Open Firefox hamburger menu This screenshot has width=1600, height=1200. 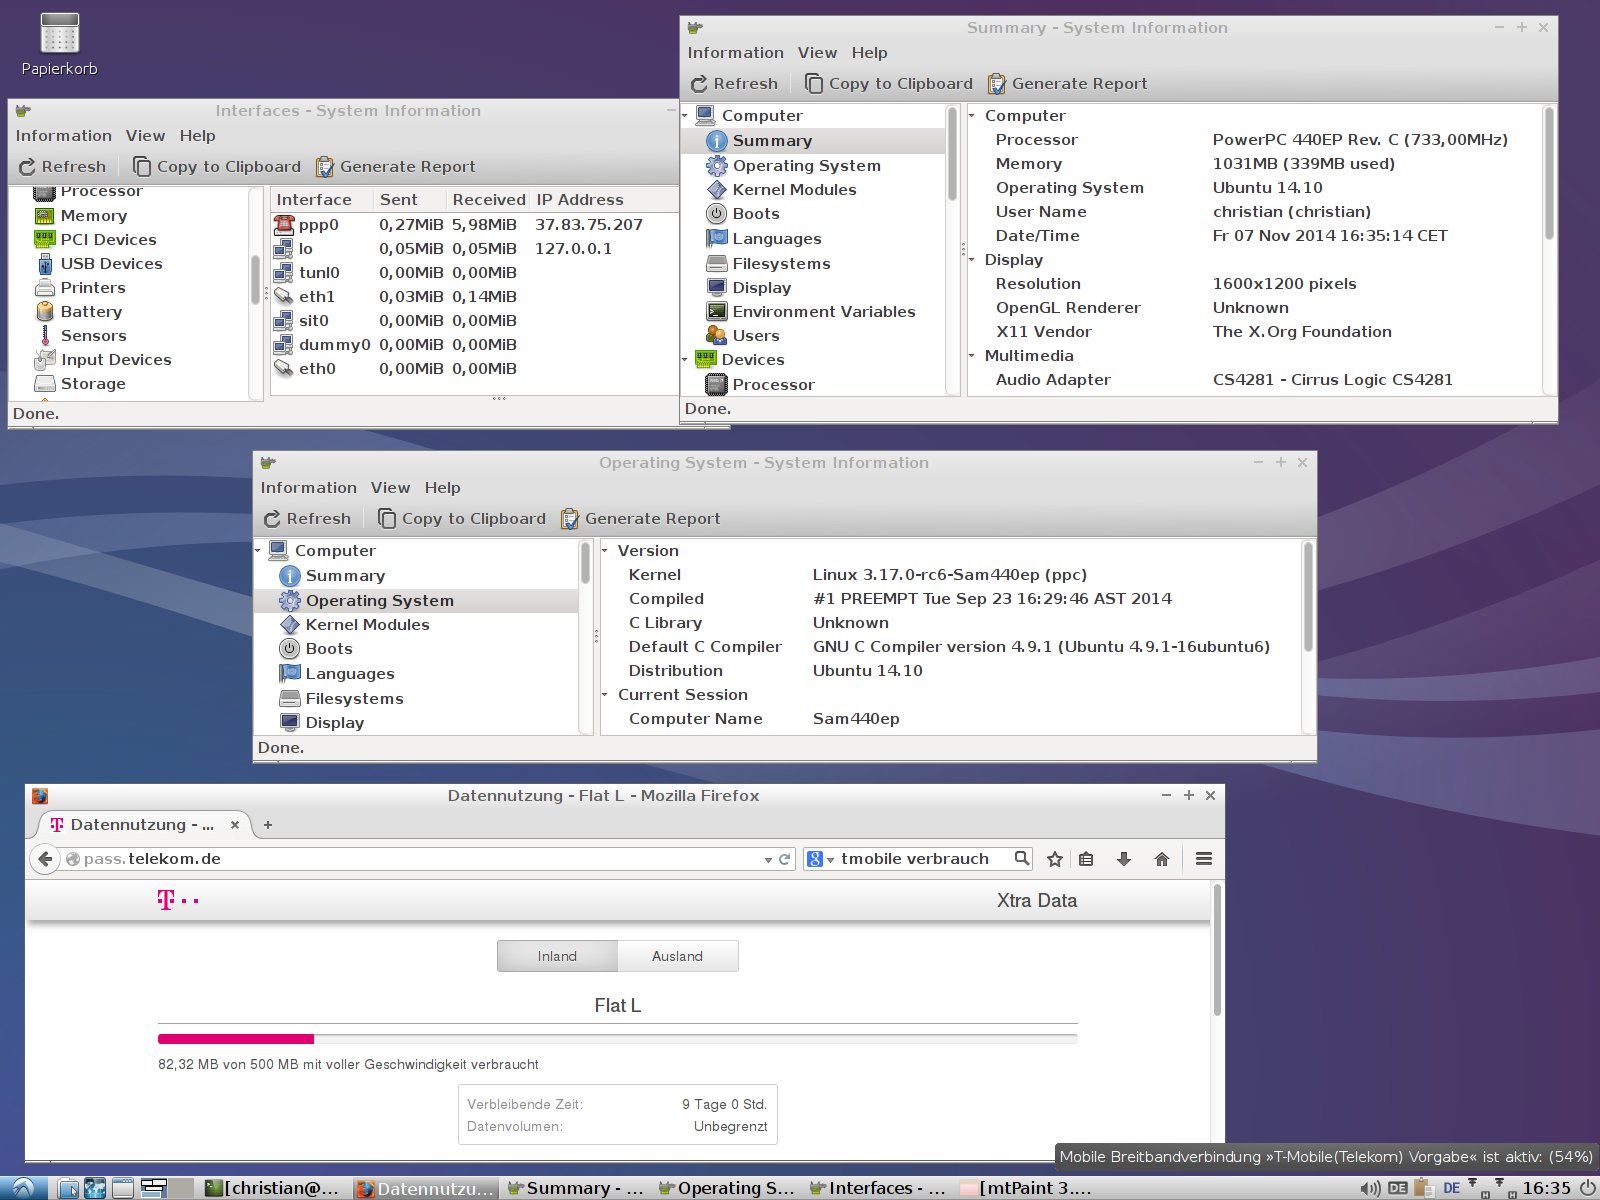tap(1203, 859)
